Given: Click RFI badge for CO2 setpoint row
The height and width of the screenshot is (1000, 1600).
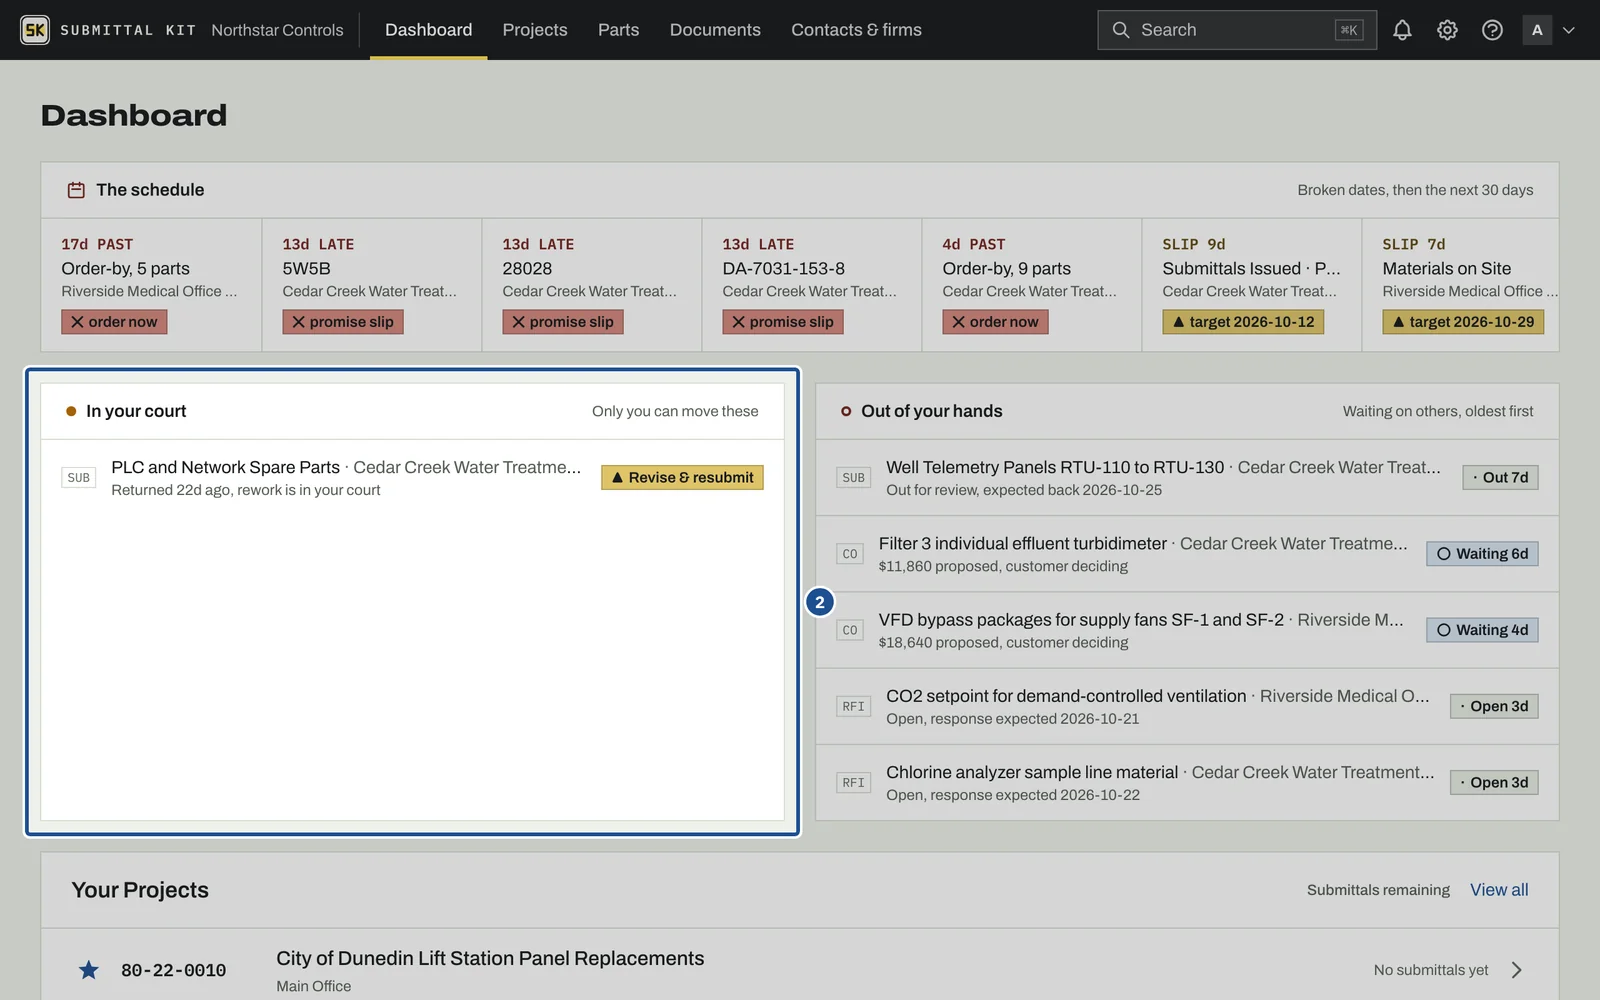Looking at the screenshot, I should [853, 706].
